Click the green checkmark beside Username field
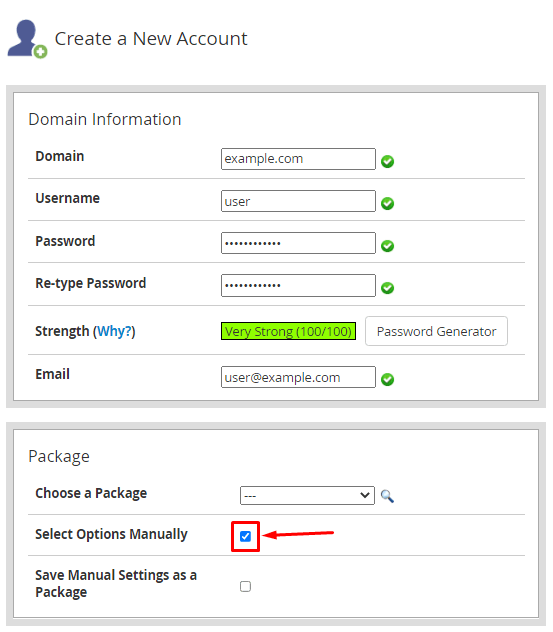 [387, 204]
